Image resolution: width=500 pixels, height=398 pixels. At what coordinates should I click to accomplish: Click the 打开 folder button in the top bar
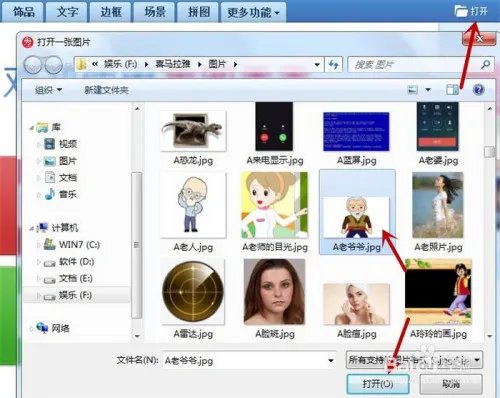[471, 11]
